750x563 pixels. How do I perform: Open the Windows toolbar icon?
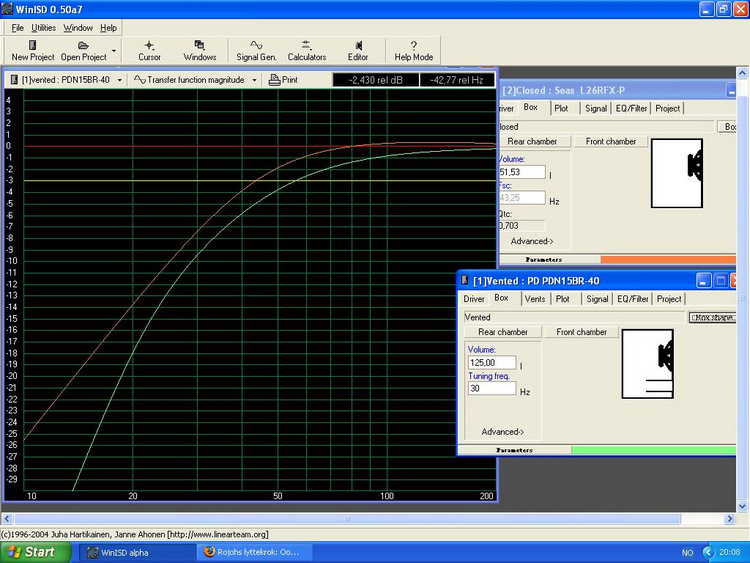pos(199,50)
